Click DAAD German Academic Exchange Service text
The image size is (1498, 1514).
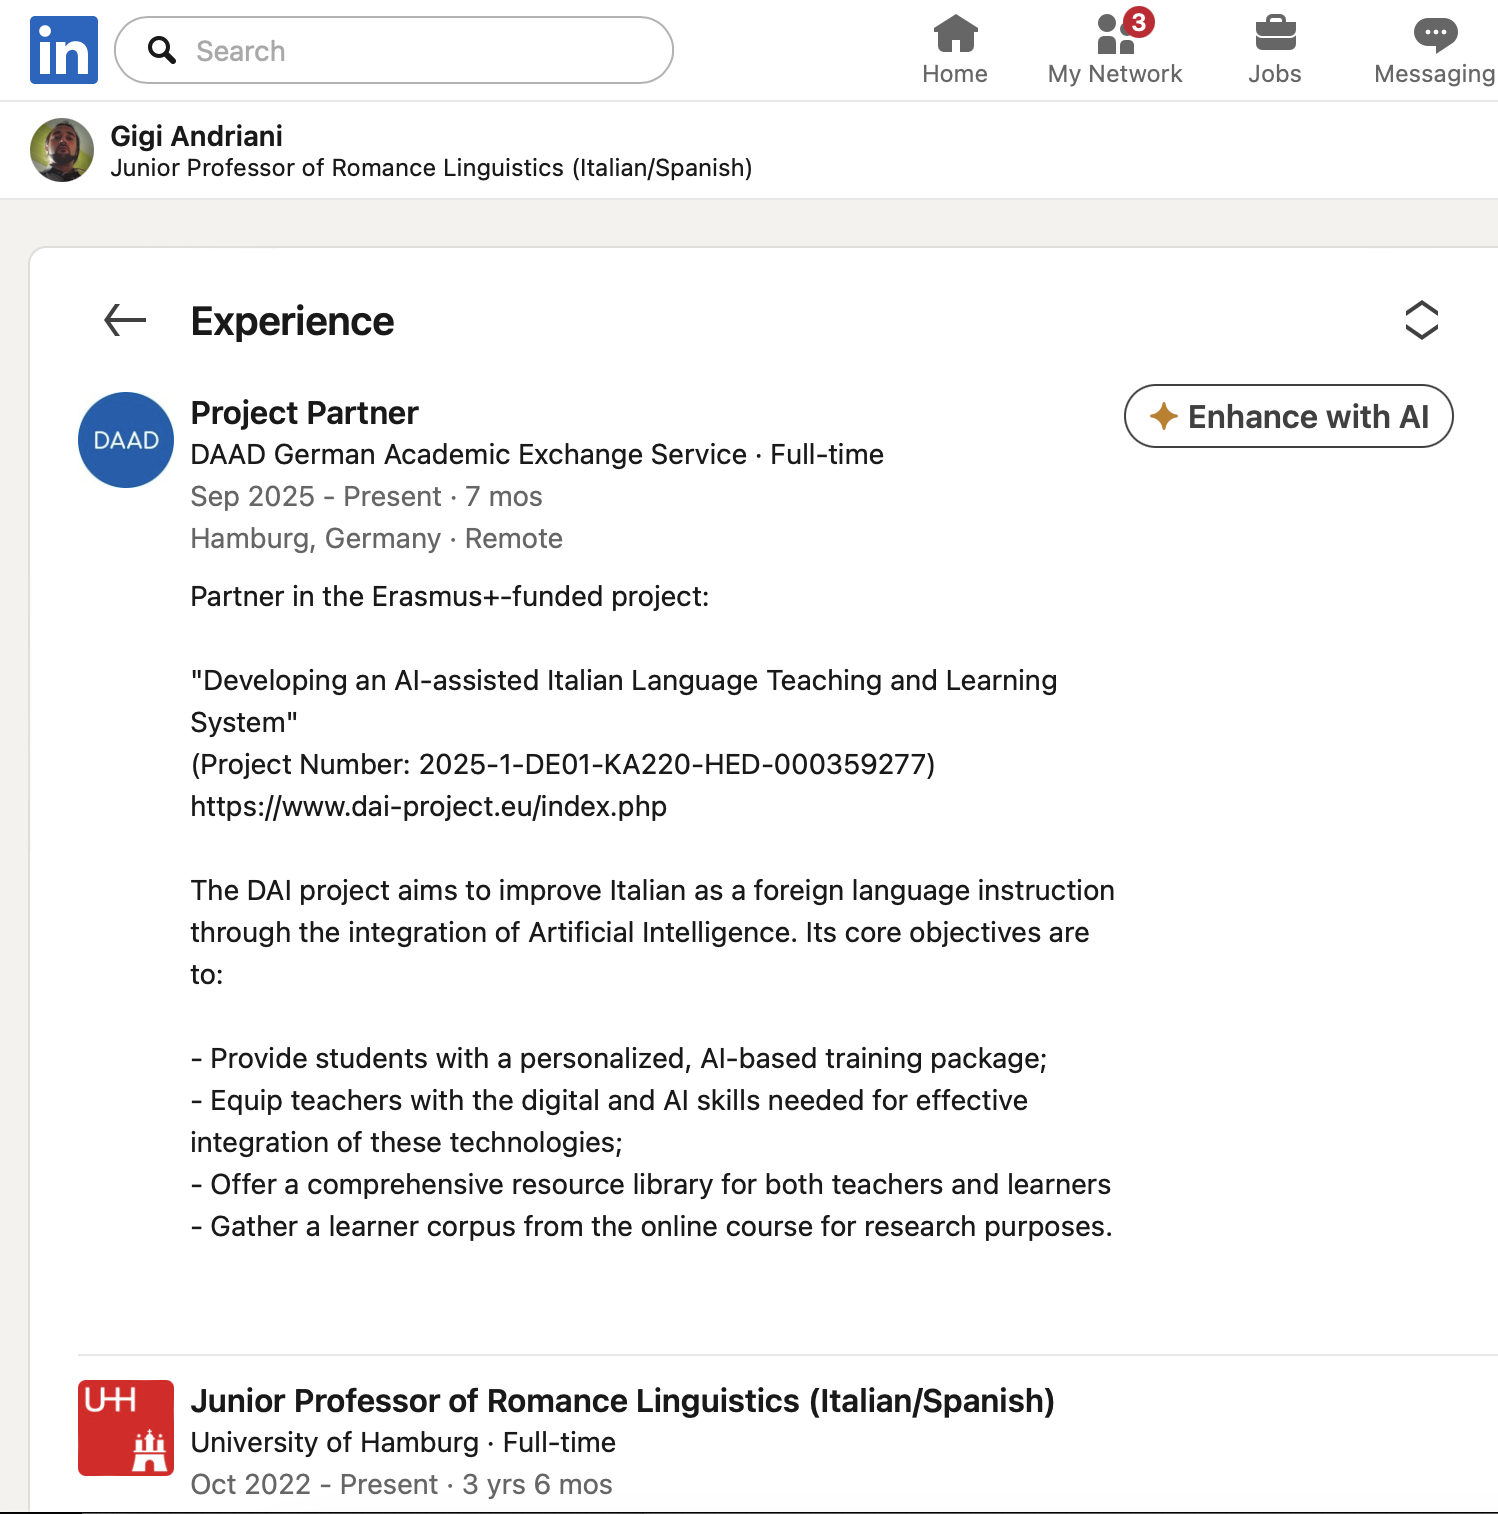468,455
